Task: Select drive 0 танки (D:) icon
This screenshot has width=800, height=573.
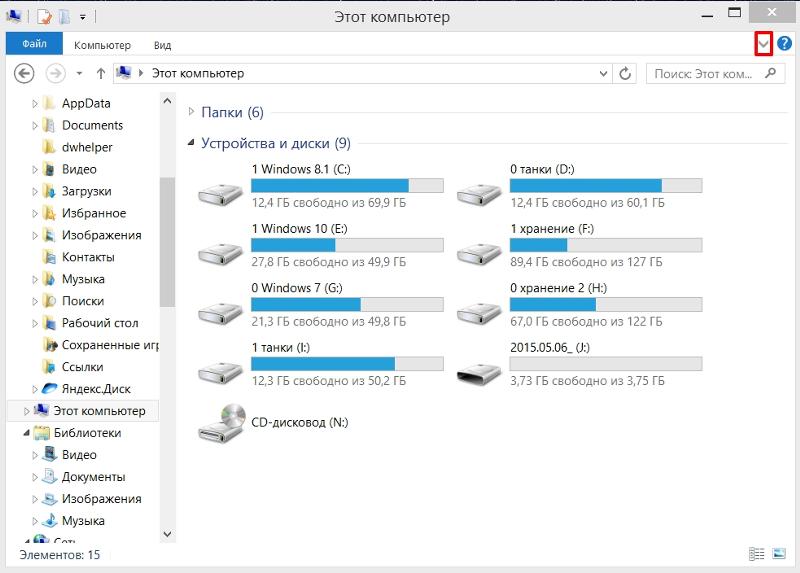Action: tap(479, 193)
